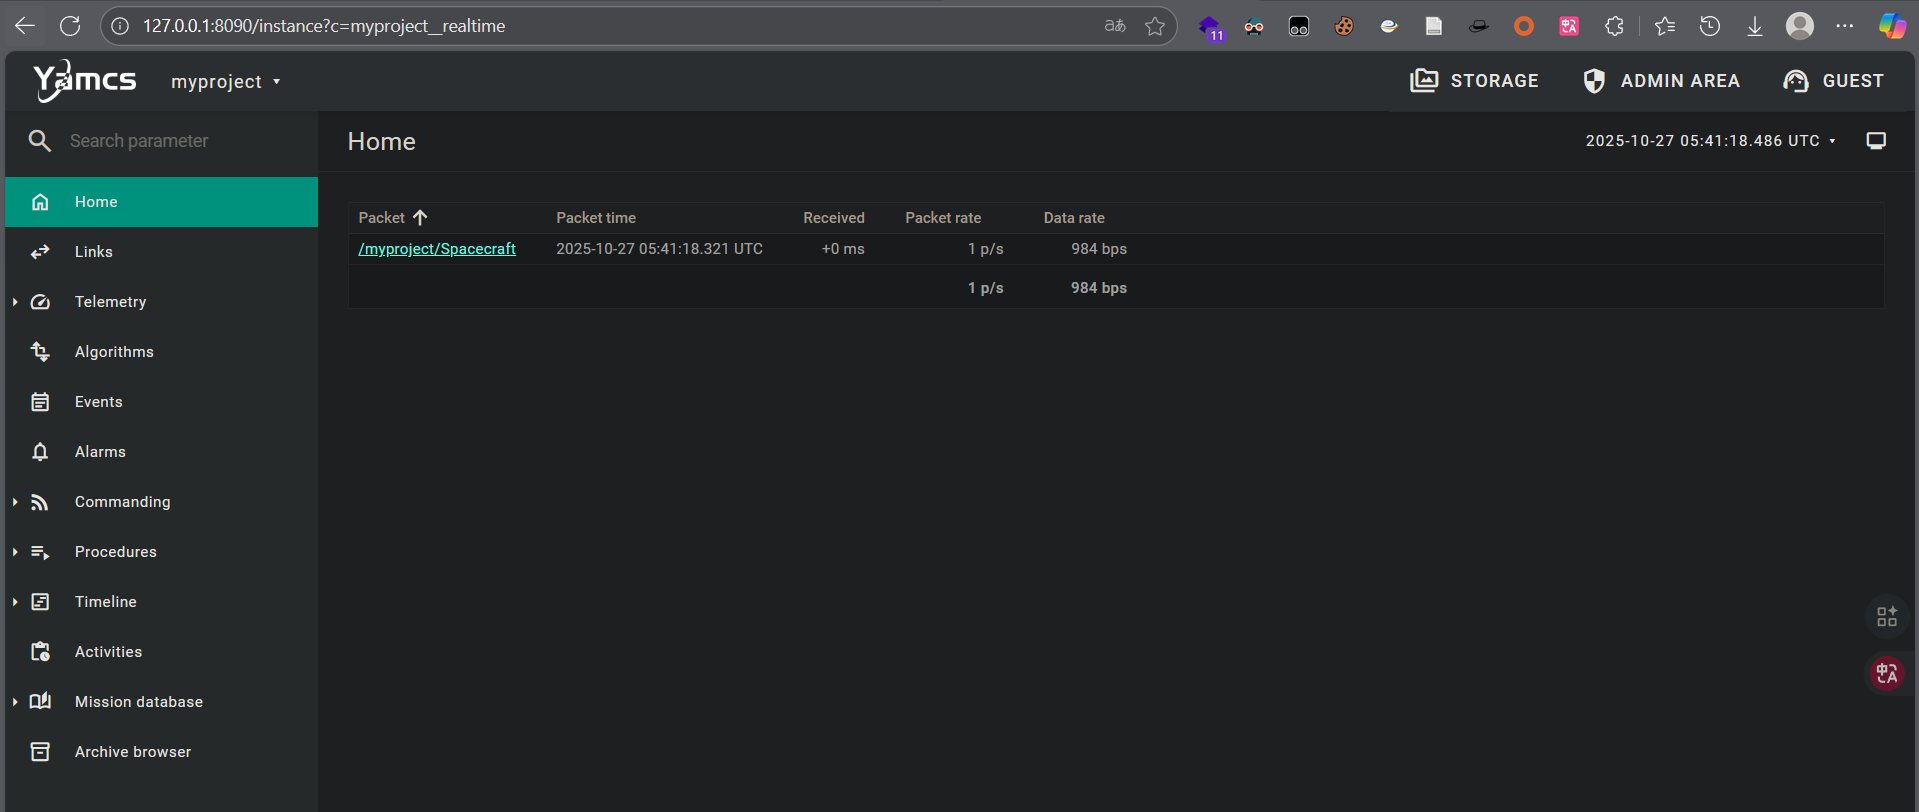Sort by the Packet column header
1919x812 pixels.
(382, 218)
